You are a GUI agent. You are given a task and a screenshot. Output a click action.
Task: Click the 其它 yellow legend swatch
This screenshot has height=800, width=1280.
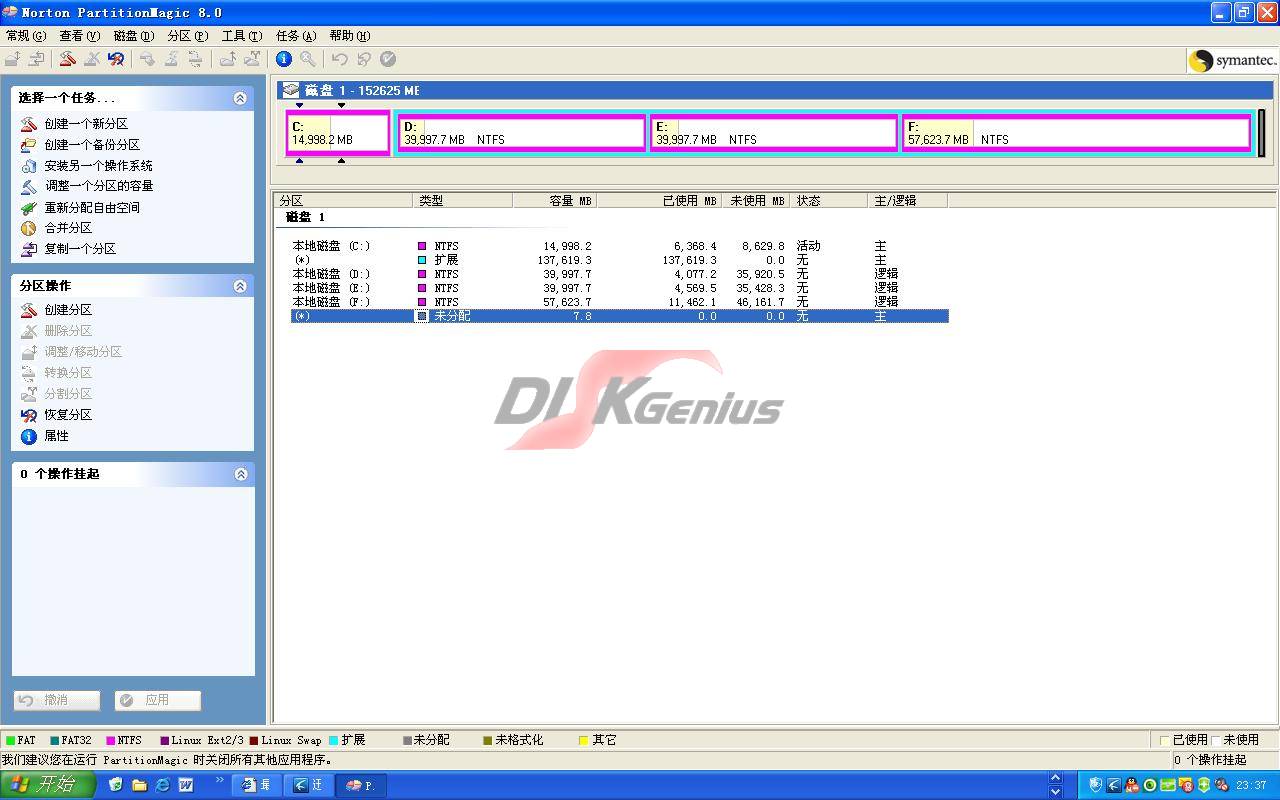[x=583, y=740]
